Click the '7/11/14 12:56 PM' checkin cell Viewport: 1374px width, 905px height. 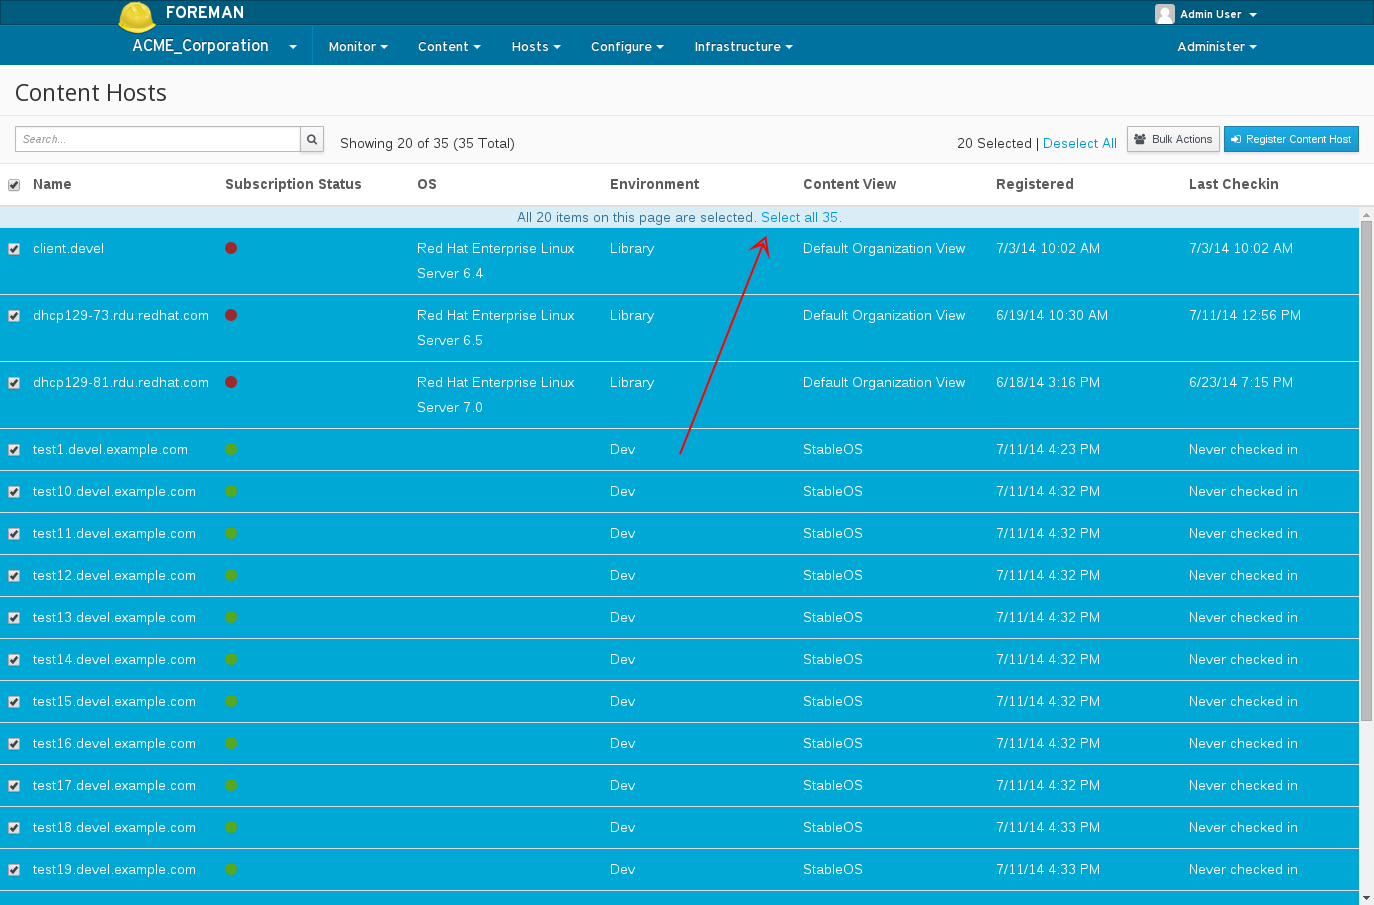(x=1245, y=315)
